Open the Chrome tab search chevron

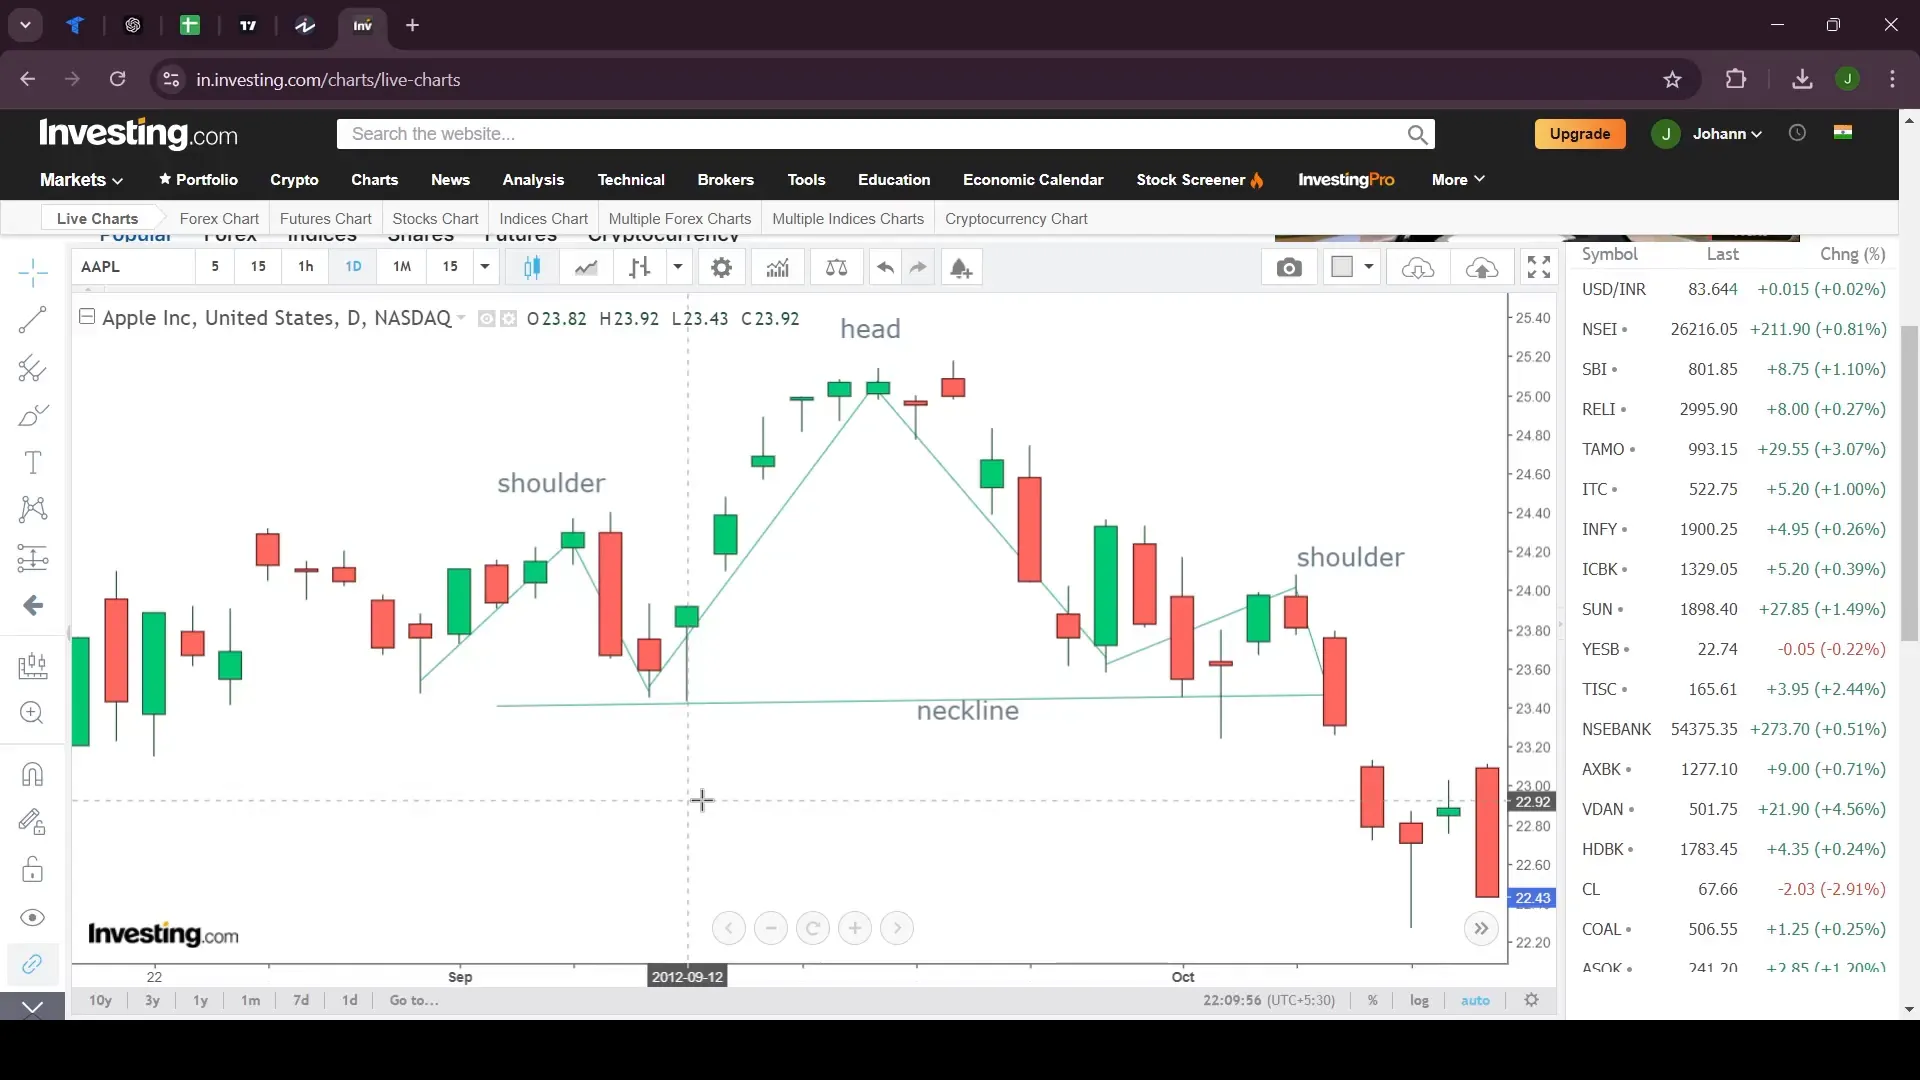click(25, 25)
